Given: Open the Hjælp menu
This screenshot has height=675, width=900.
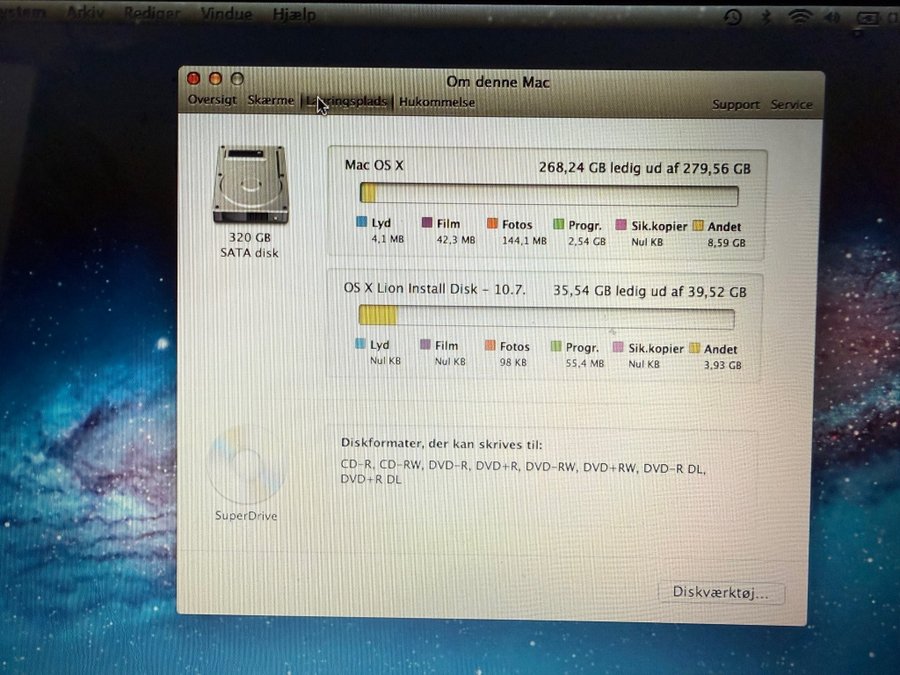Looking at the screenshot, I should (x=294, y=15).
